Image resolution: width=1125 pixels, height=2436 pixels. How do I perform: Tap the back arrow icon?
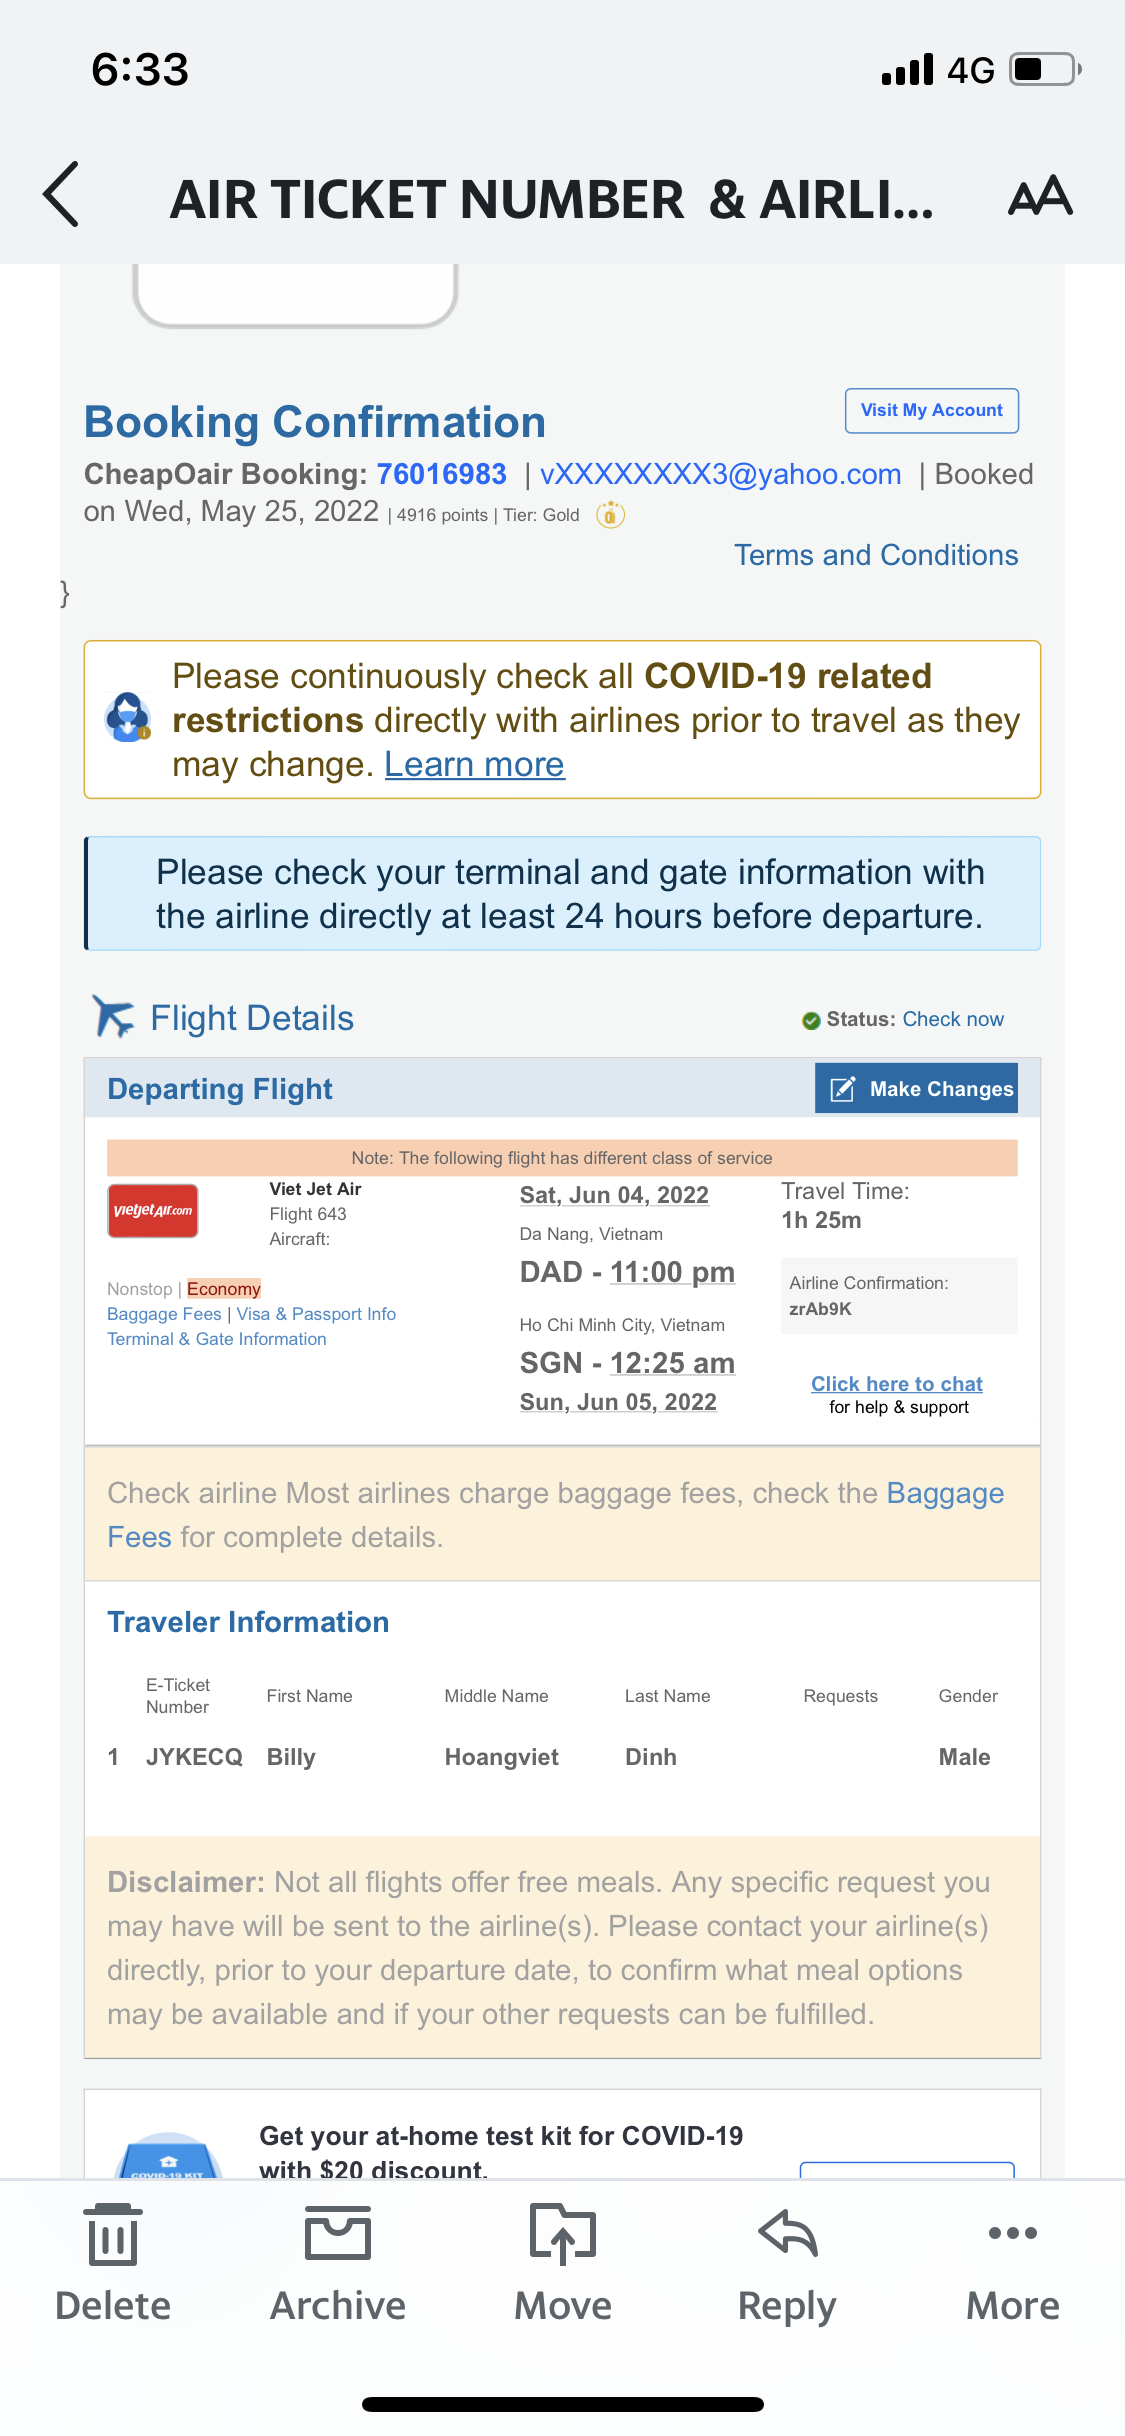[62, 195]
